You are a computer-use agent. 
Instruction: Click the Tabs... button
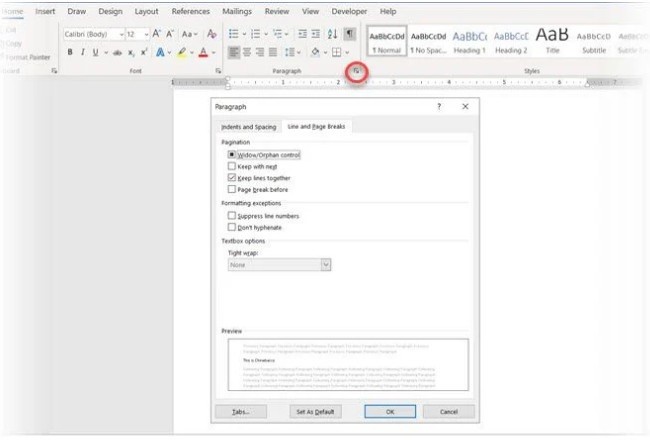[241, 412]
